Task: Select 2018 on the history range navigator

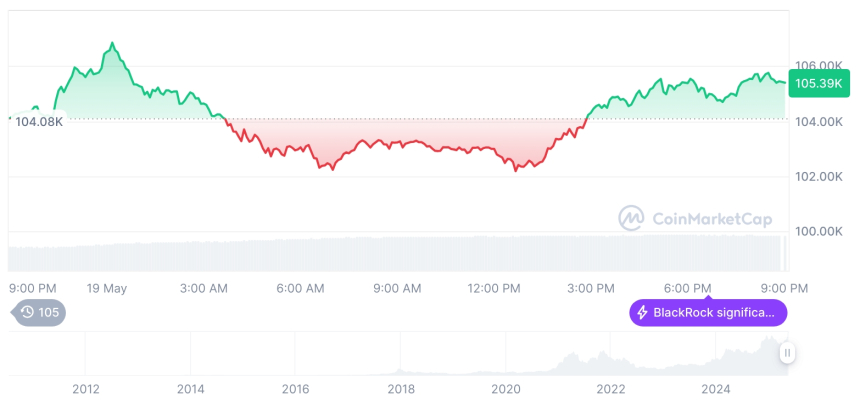Action: 401,389
